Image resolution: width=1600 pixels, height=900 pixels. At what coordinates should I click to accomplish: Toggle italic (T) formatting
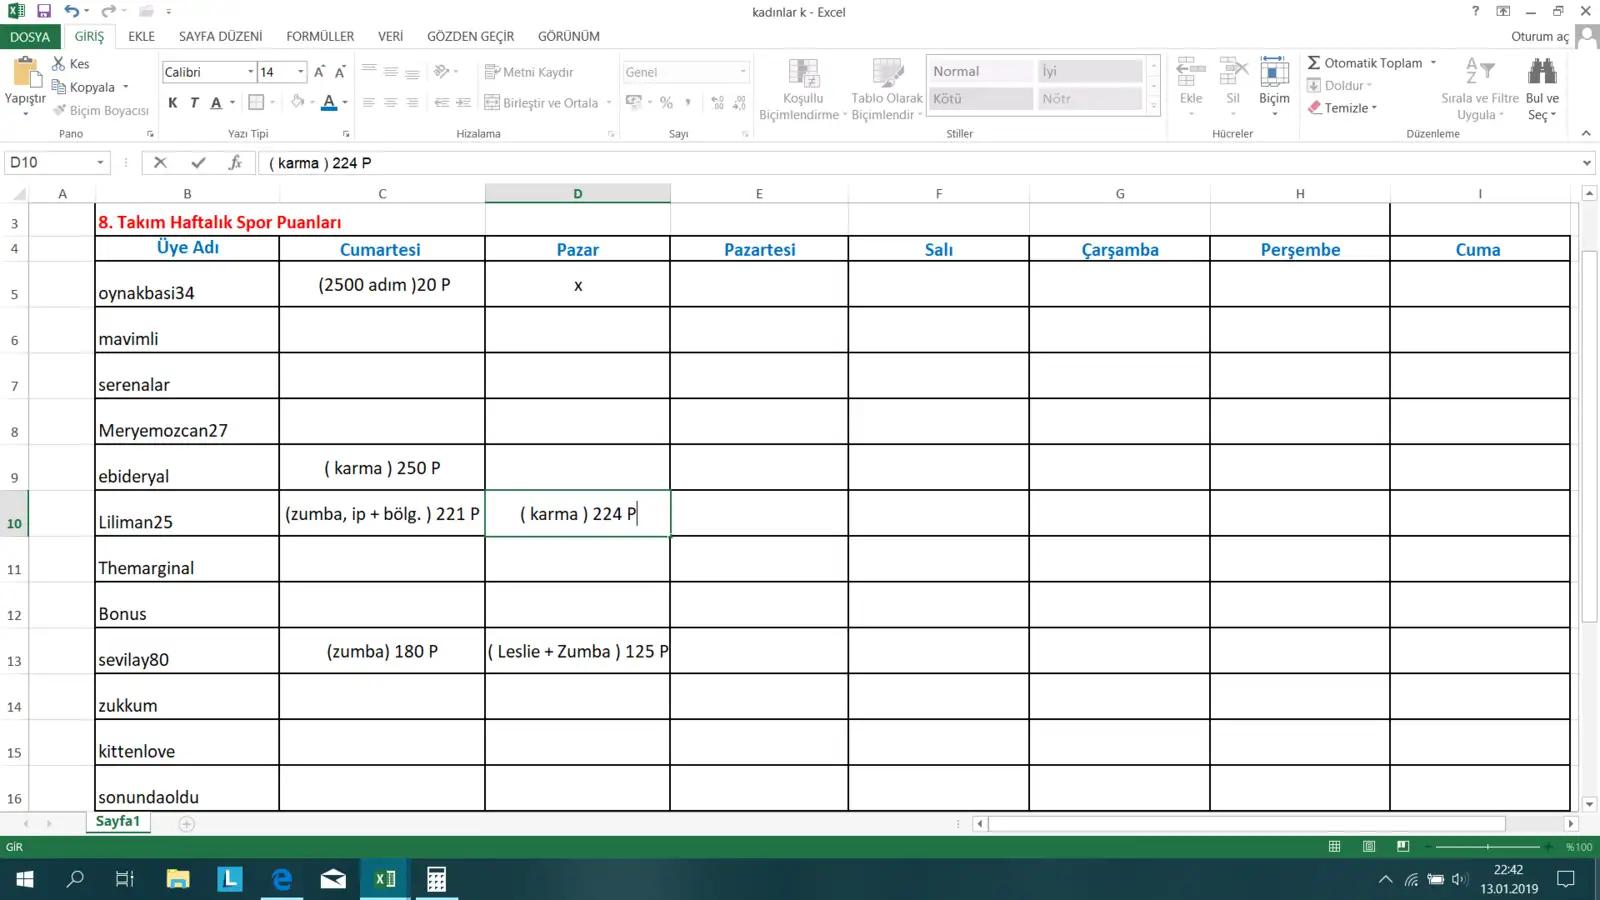[x=194, y=102]
